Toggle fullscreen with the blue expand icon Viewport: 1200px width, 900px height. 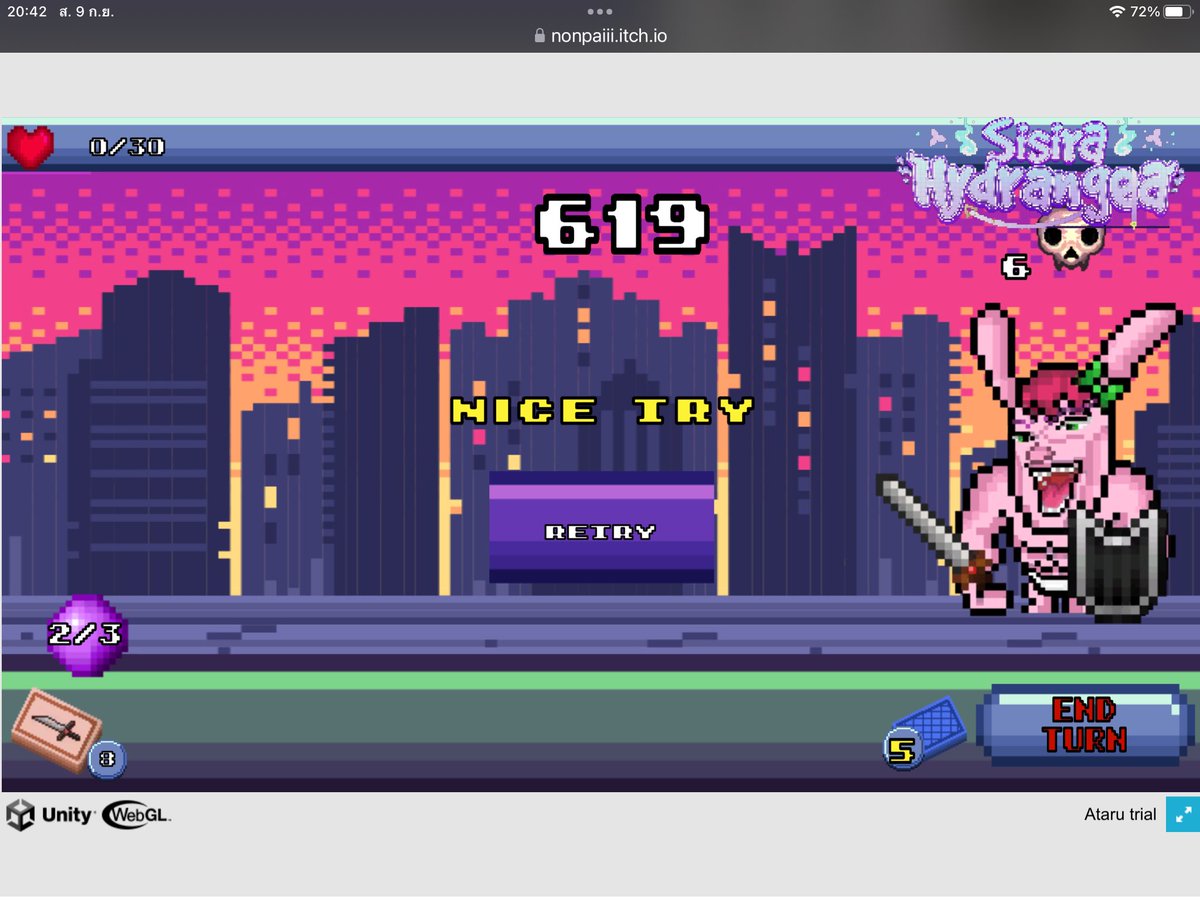click(1181, 814)
